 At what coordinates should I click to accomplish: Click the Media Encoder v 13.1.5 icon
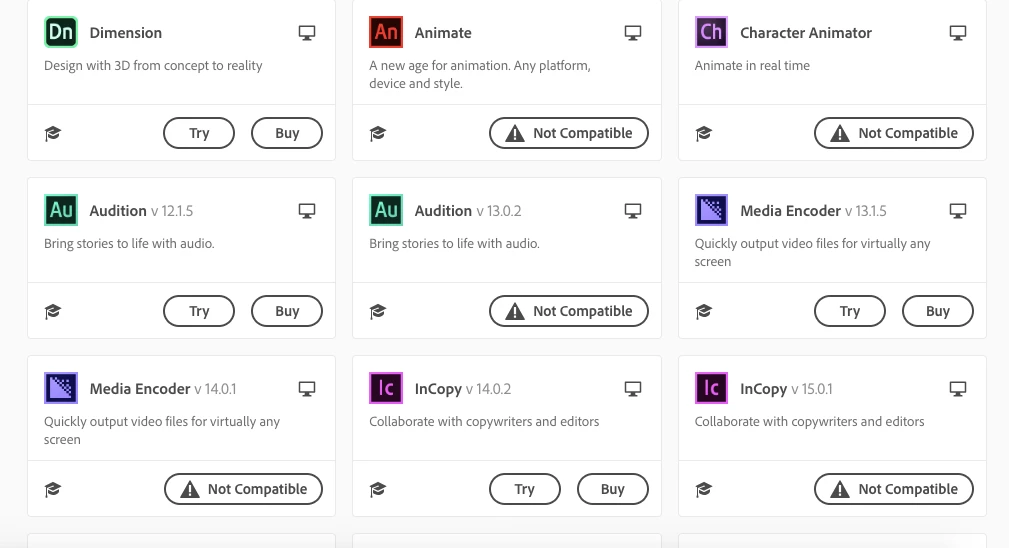[x=711, y=210]
